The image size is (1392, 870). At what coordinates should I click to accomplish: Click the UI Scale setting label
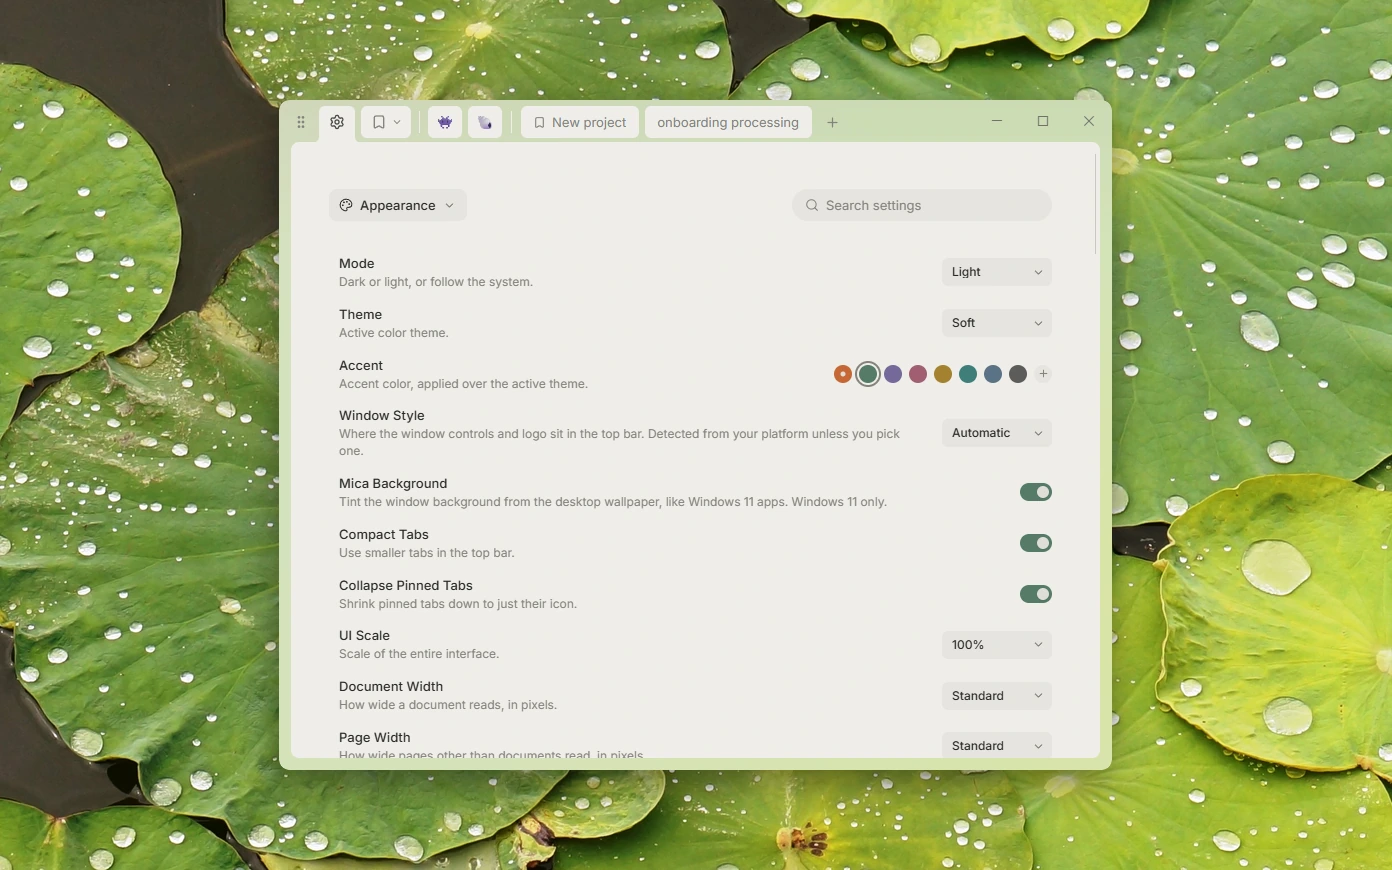[365, 636]
